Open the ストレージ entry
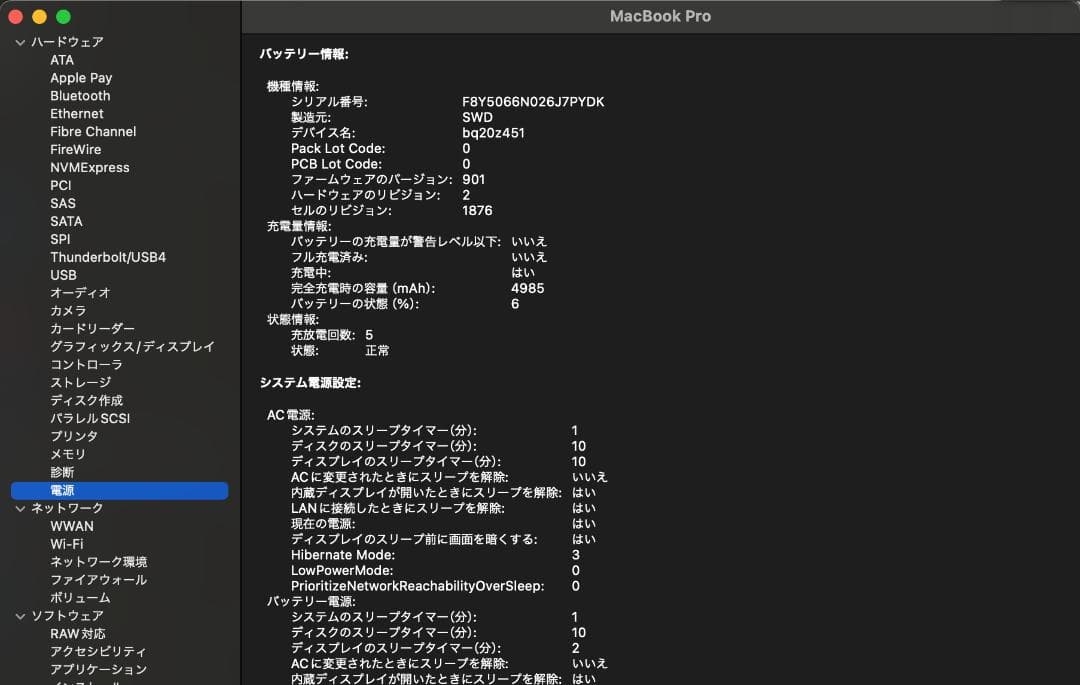Screen dimensions: 1080x685 80,382
